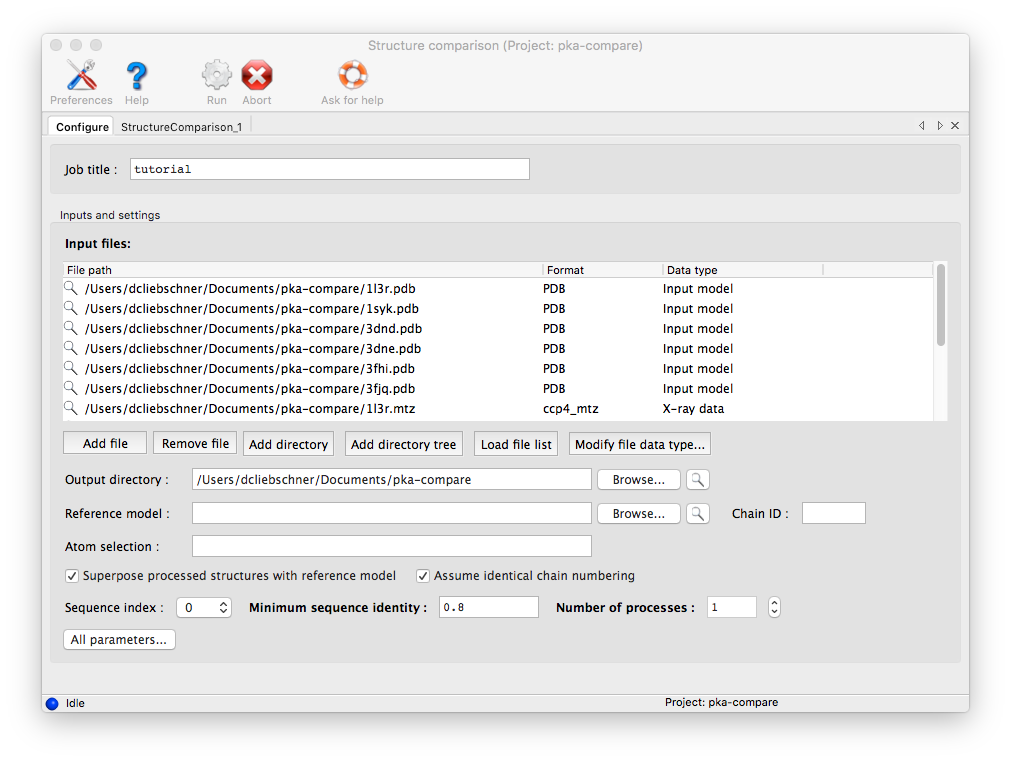Click magnifier icon next to 3fhi.pdb
This screenshot has width=1011, height=762.
coord(71,368)
